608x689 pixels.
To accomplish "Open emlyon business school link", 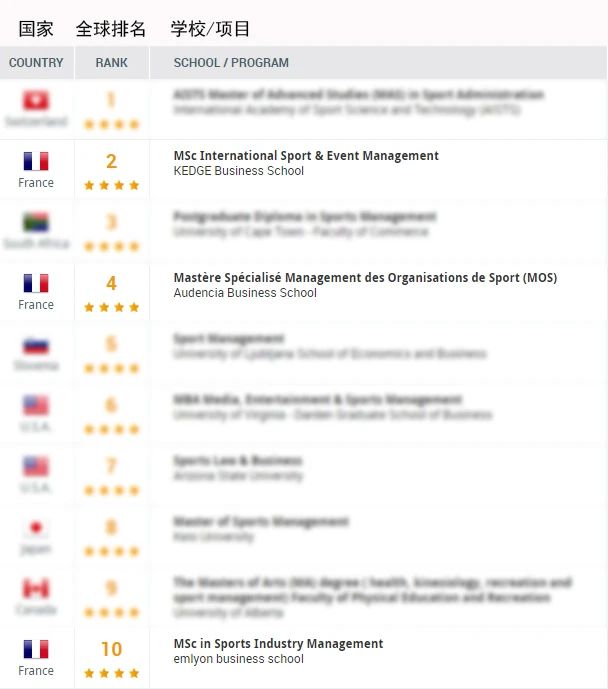I will pyautogui.click(x=239, y=659).
